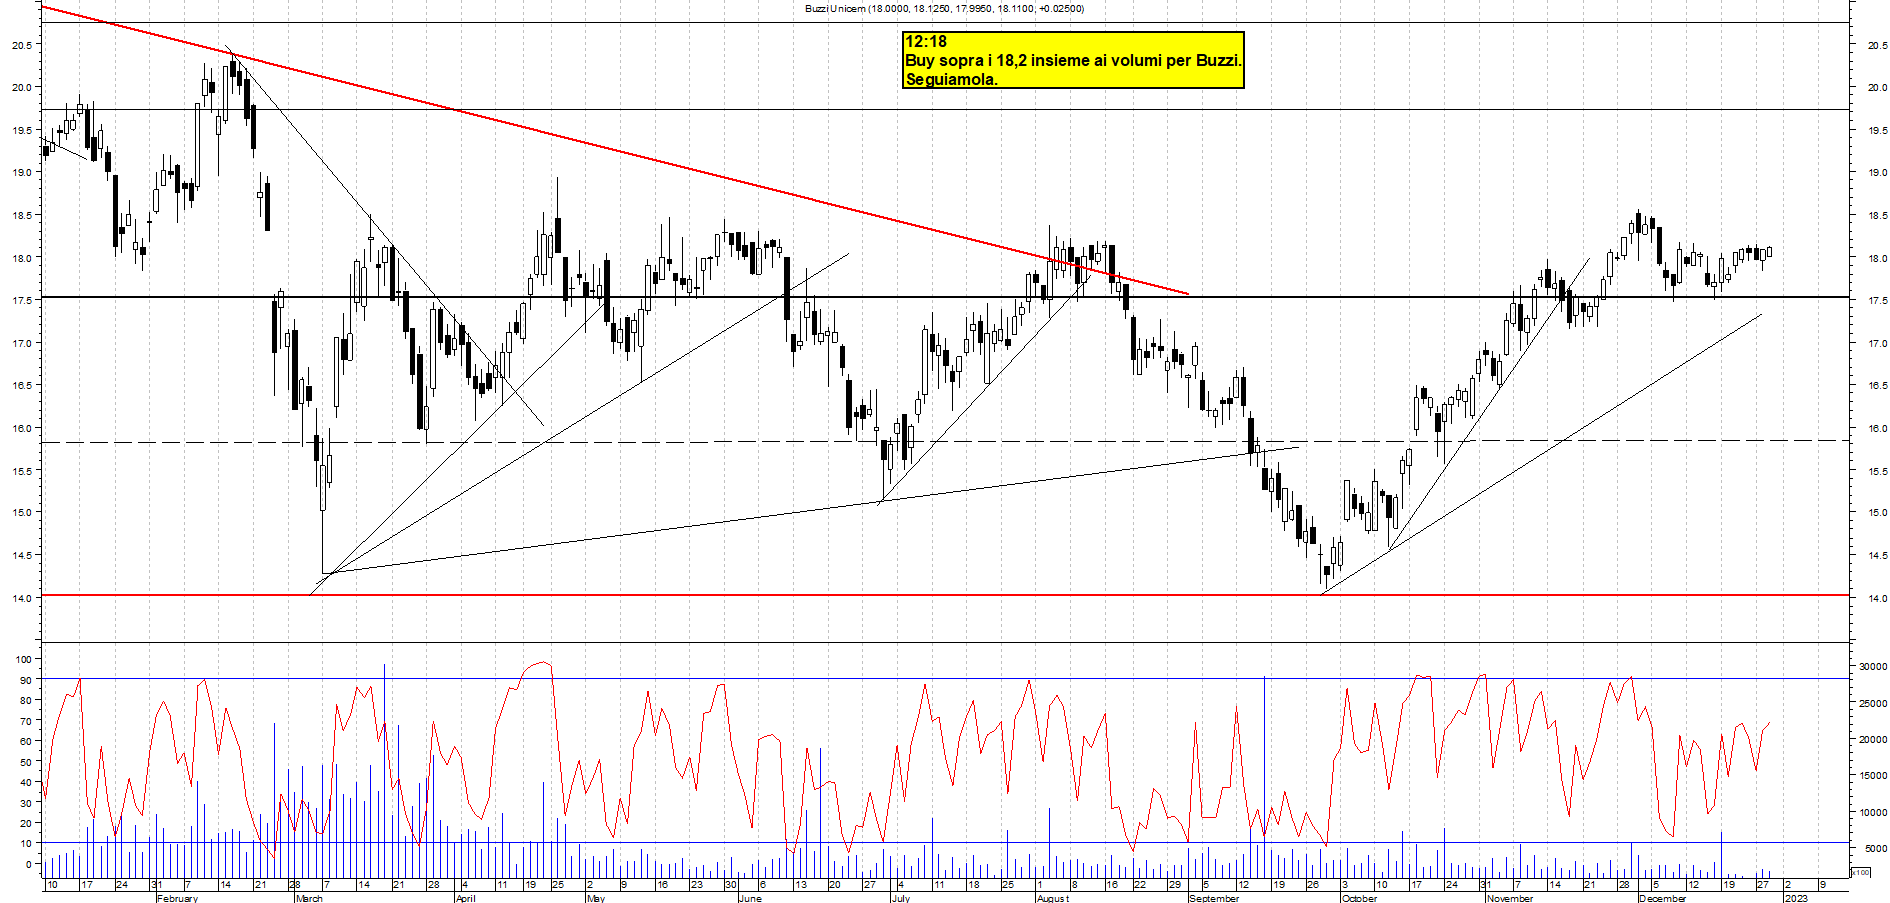Click the '2023' year label
The width and height of the screenshot is (1890, 903).
pyautogui.click(x=1796, y=898)
